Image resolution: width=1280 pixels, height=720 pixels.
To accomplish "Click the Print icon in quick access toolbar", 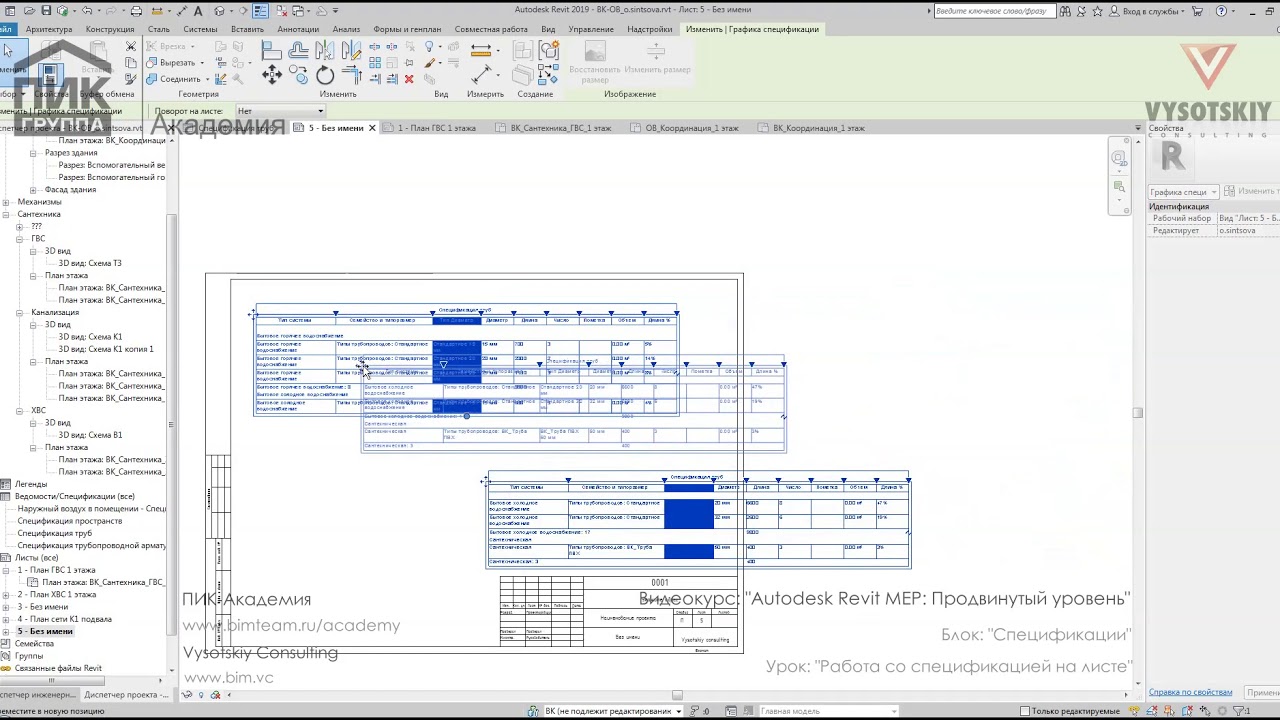I will [136, 11].
